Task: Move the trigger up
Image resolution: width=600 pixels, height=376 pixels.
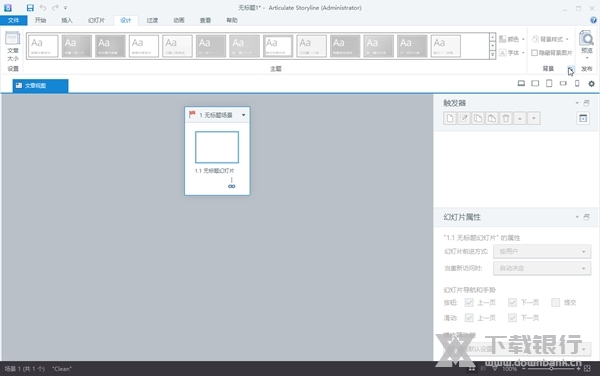Action: coord(520,118)
